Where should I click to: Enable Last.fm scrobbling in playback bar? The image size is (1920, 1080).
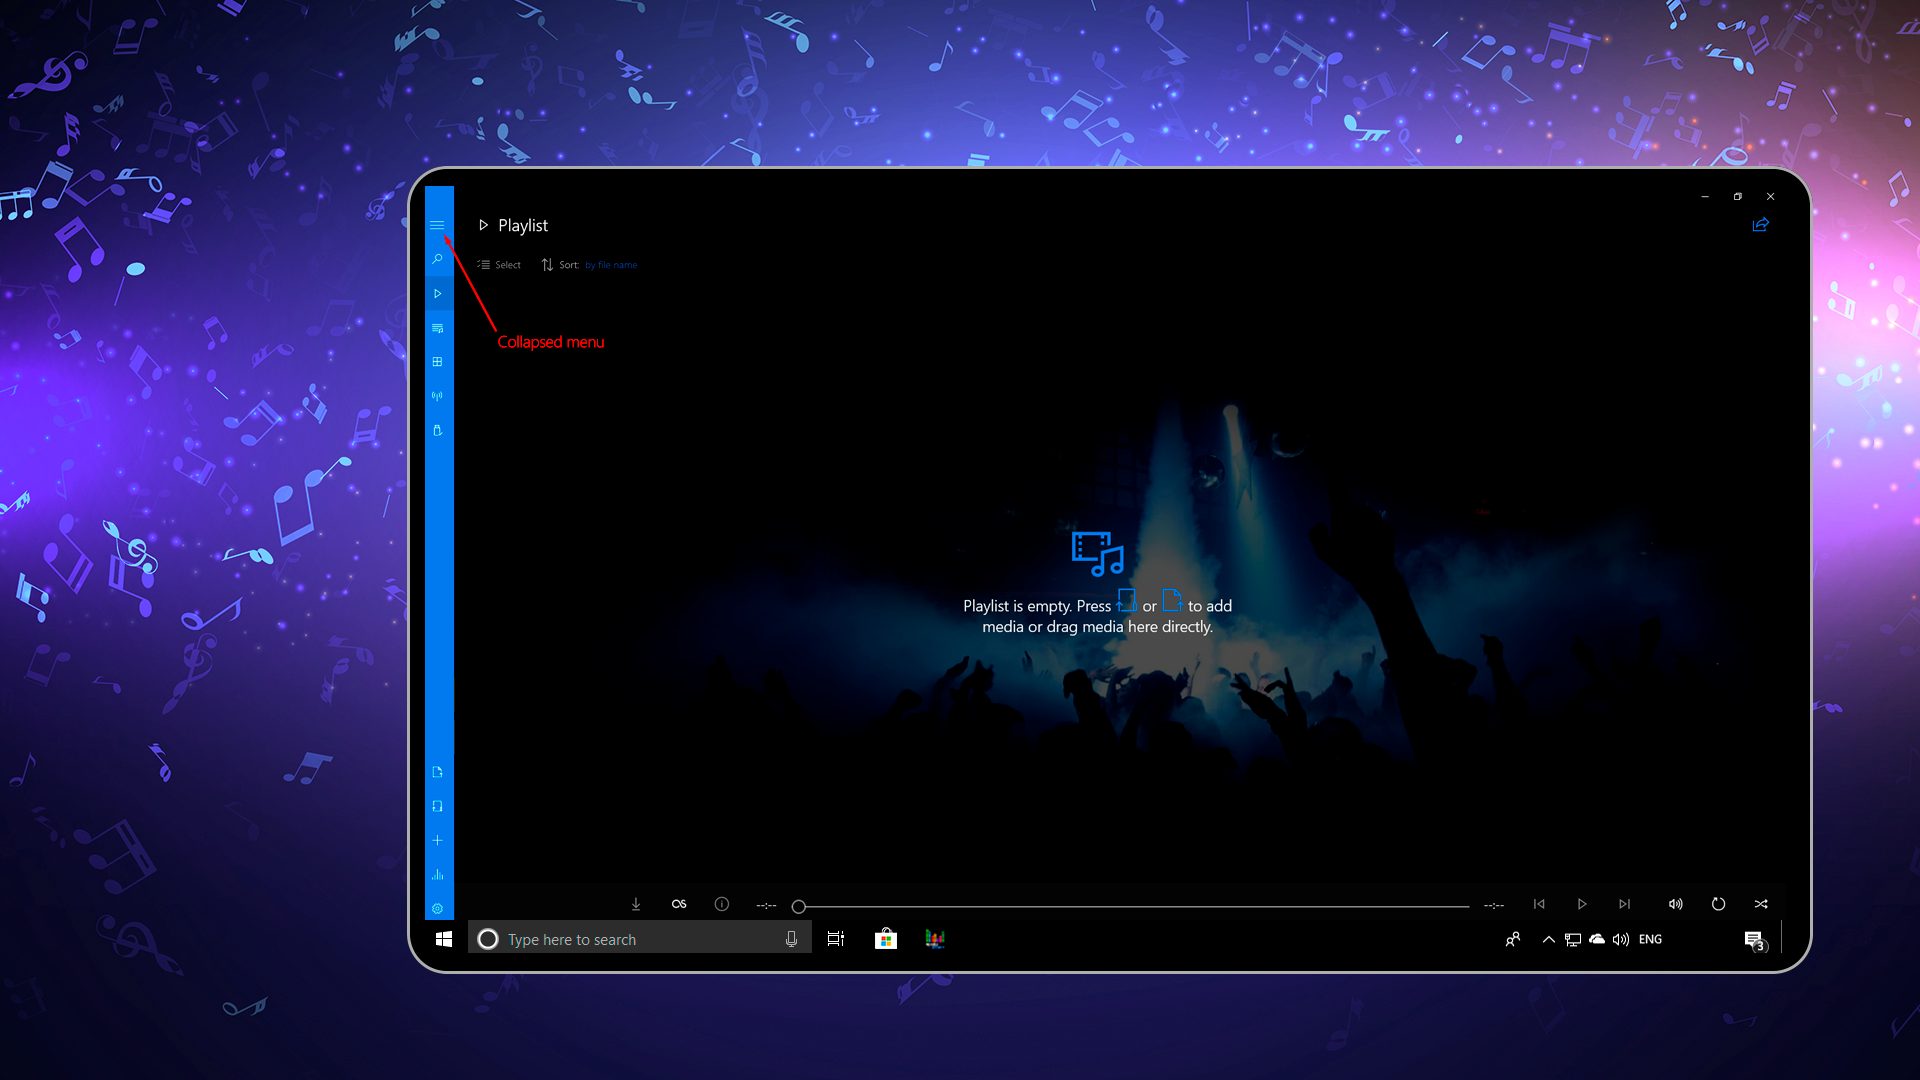click(x=679, y=904)
